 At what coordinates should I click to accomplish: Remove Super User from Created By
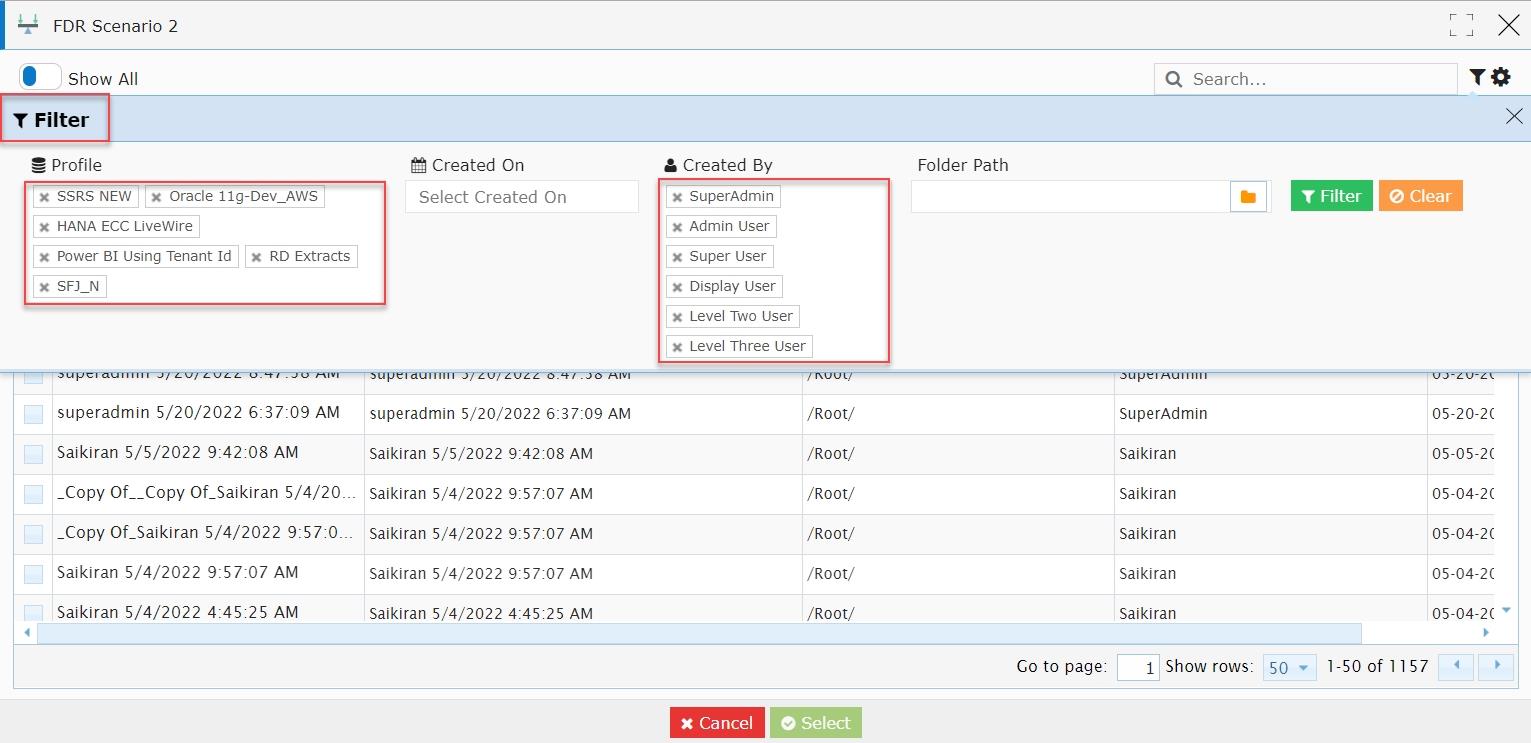click(677, 257)
